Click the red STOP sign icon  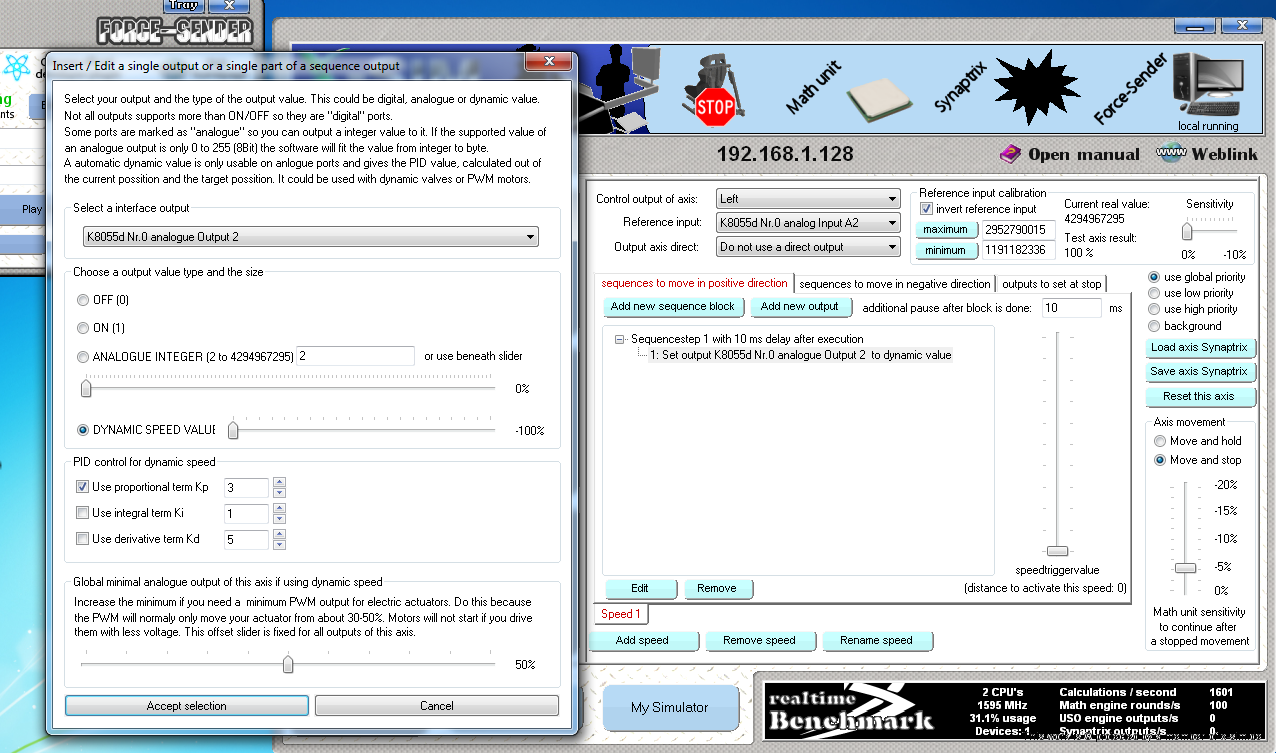(x=714, y=104)
